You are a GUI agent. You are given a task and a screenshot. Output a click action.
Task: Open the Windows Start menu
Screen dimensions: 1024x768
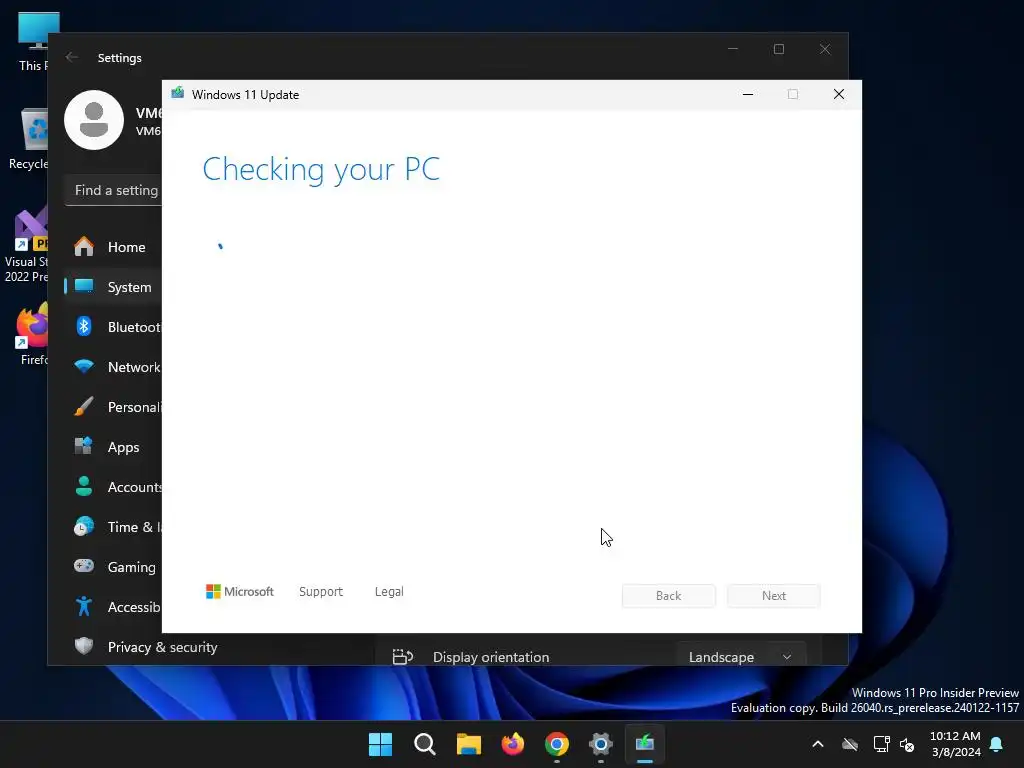coord(381,744)
